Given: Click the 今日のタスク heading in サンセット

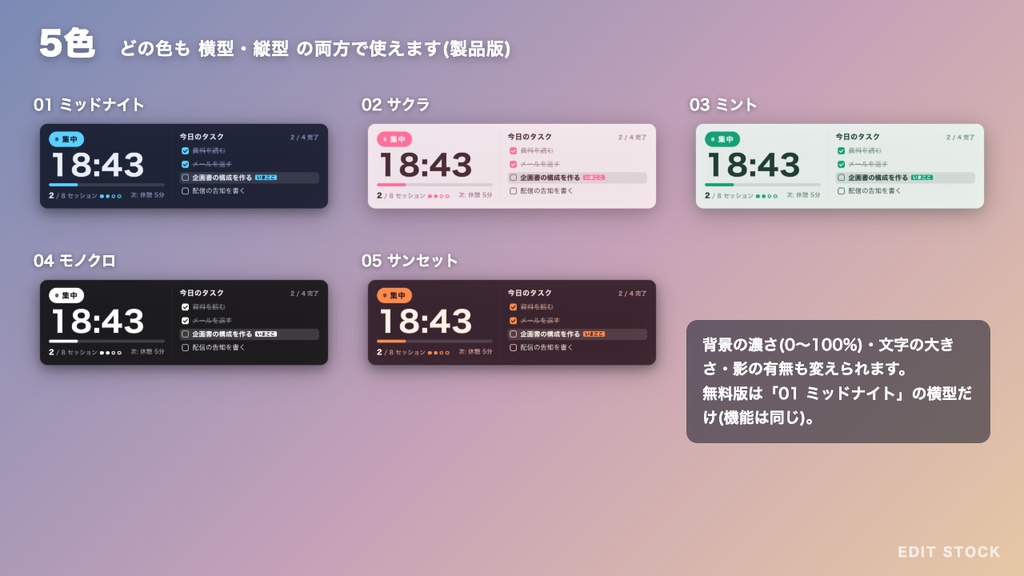Looking at the screenshot, I should [x=530, y=293].
